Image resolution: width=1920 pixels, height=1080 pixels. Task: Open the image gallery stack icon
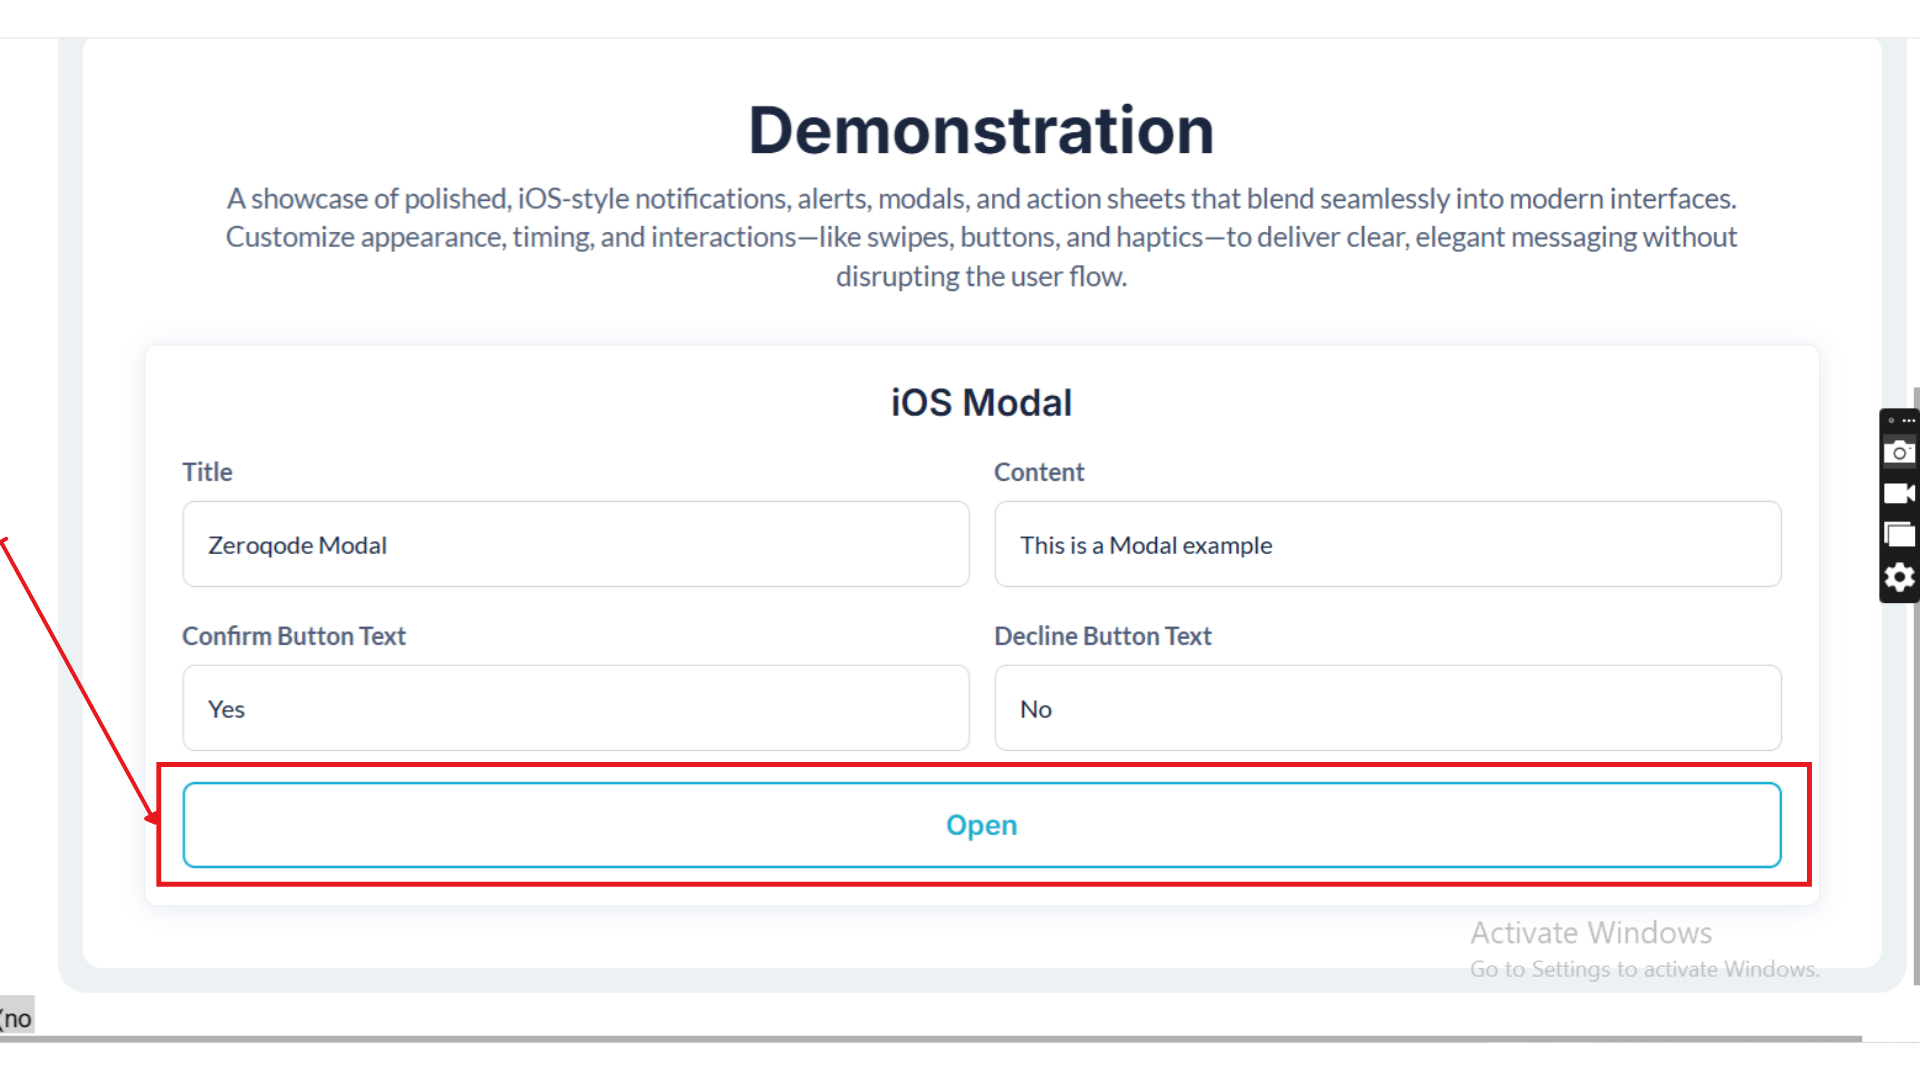coord(1899,534)
